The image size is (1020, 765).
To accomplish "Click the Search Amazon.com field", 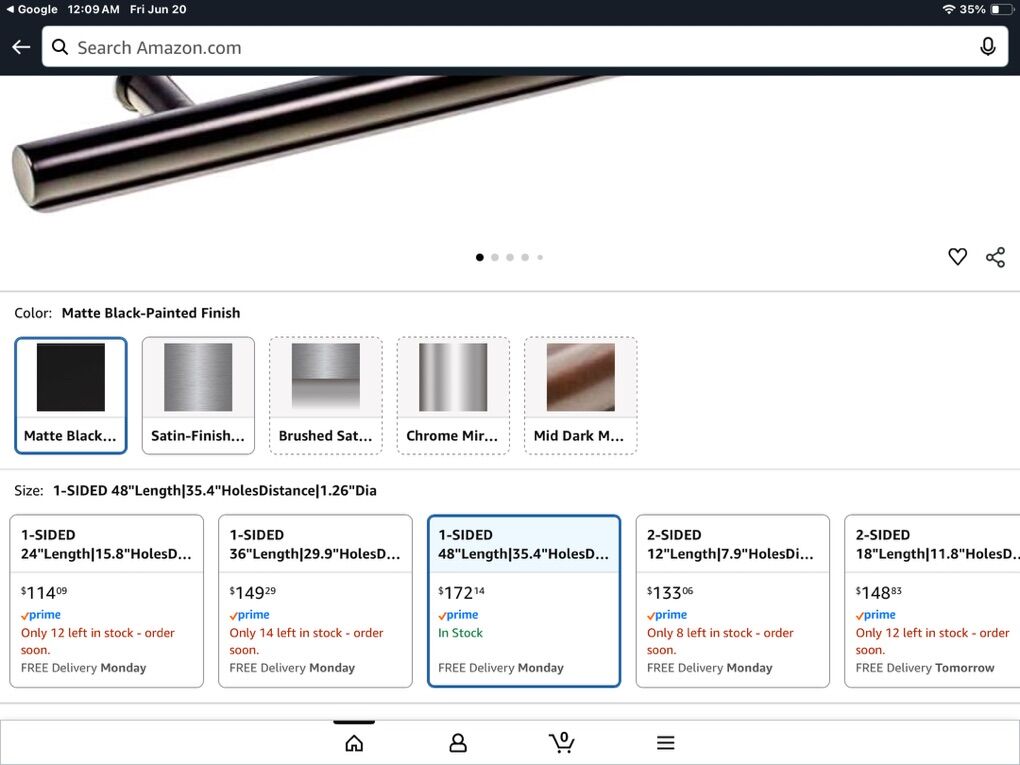I will (510, 47).
